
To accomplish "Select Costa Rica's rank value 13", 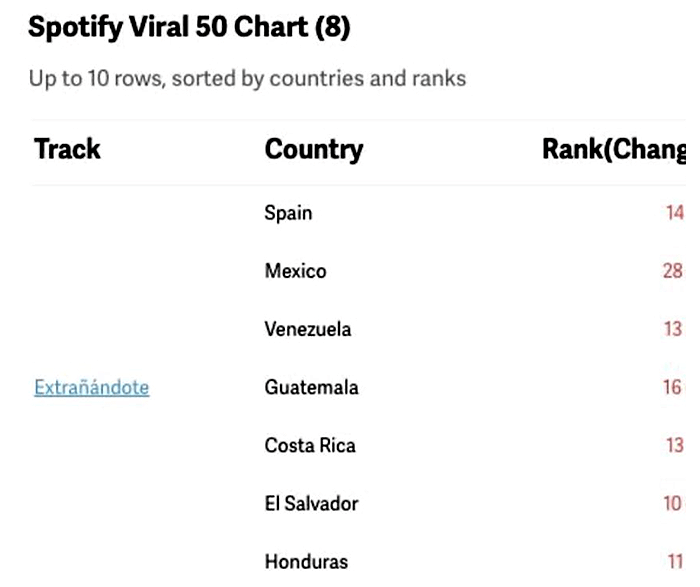I will (673, 445).
